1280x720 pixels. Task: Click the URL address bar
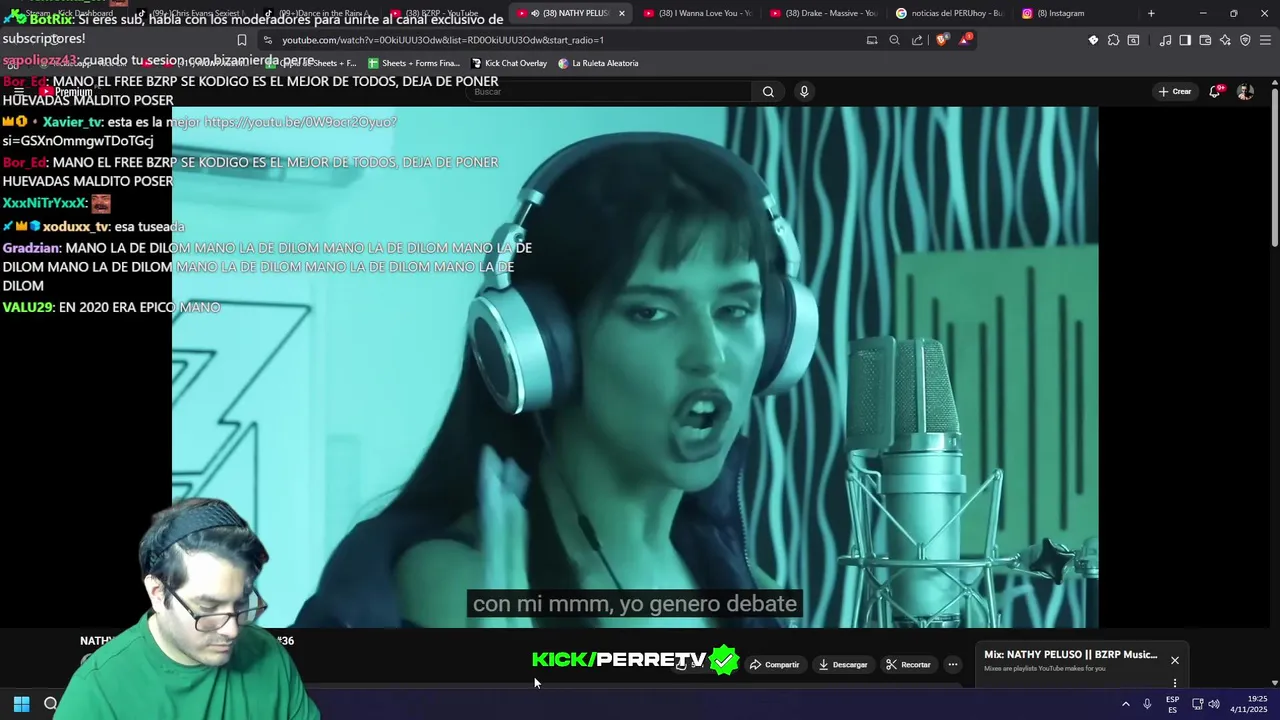tap(560, 40)
